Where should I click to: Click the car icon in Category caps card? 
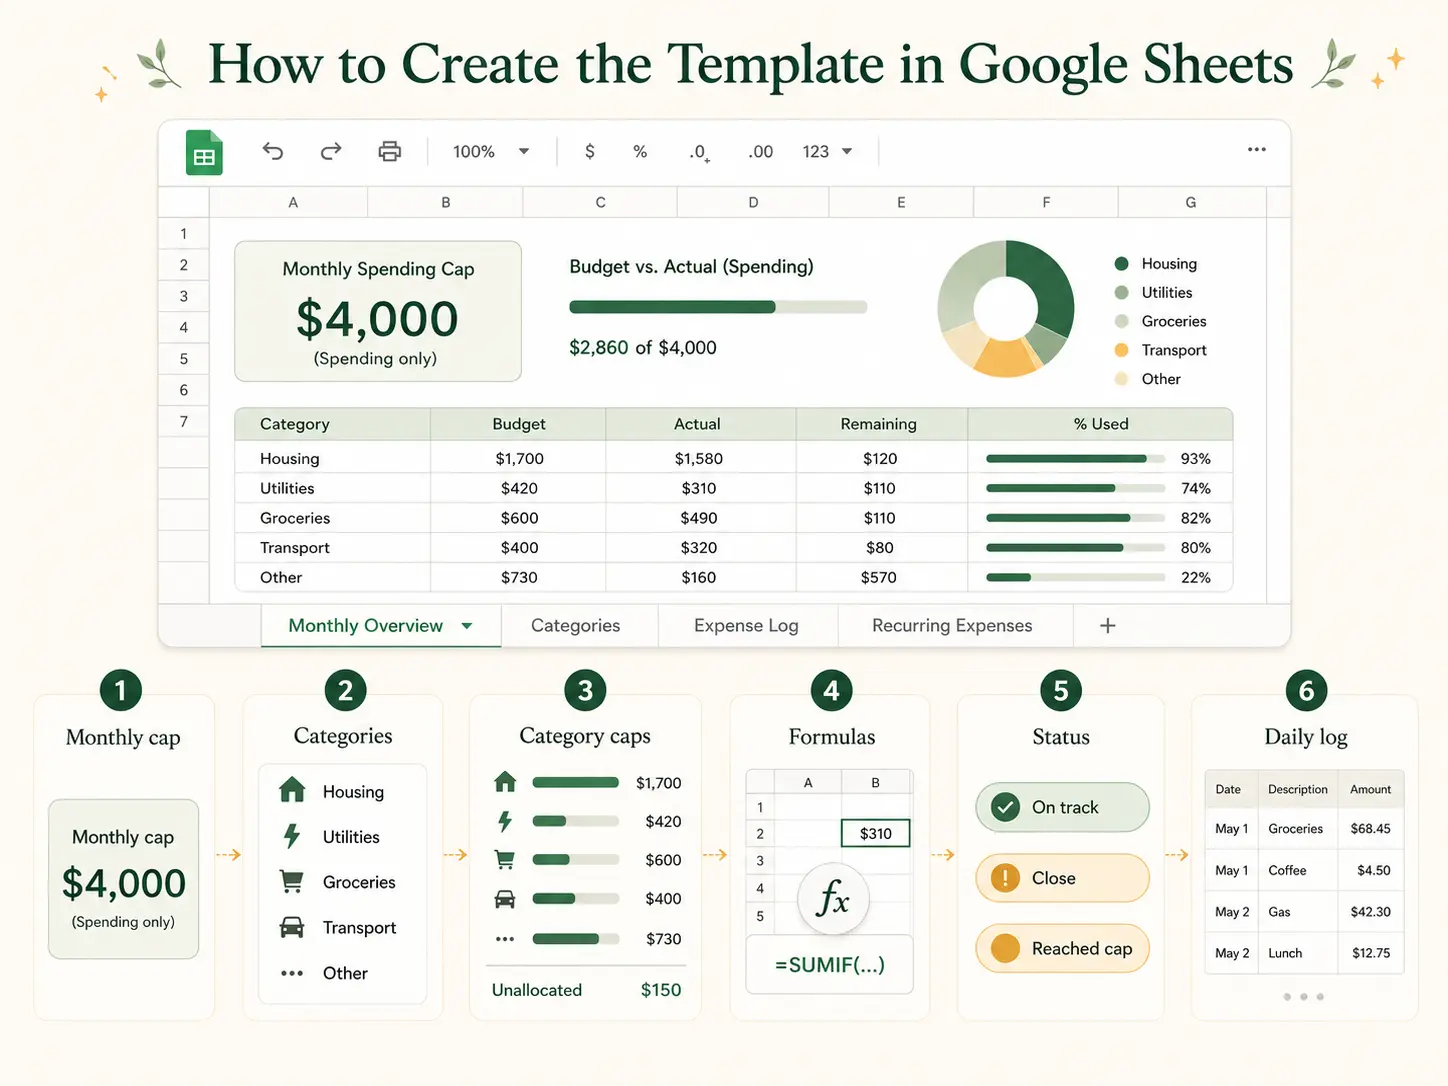505,899
